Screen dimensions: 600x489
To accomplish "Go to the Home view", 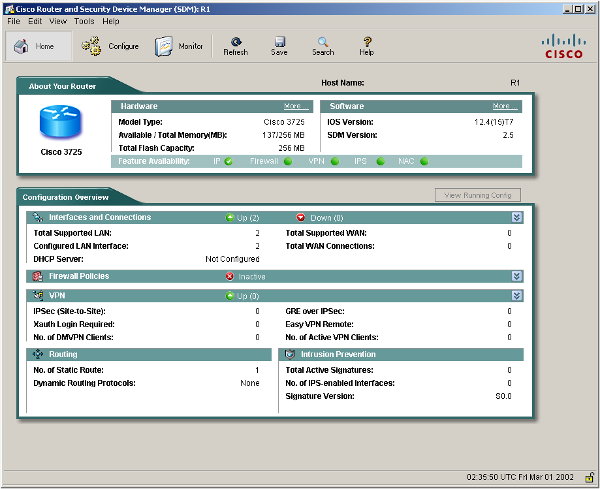I will pos(38,46).
